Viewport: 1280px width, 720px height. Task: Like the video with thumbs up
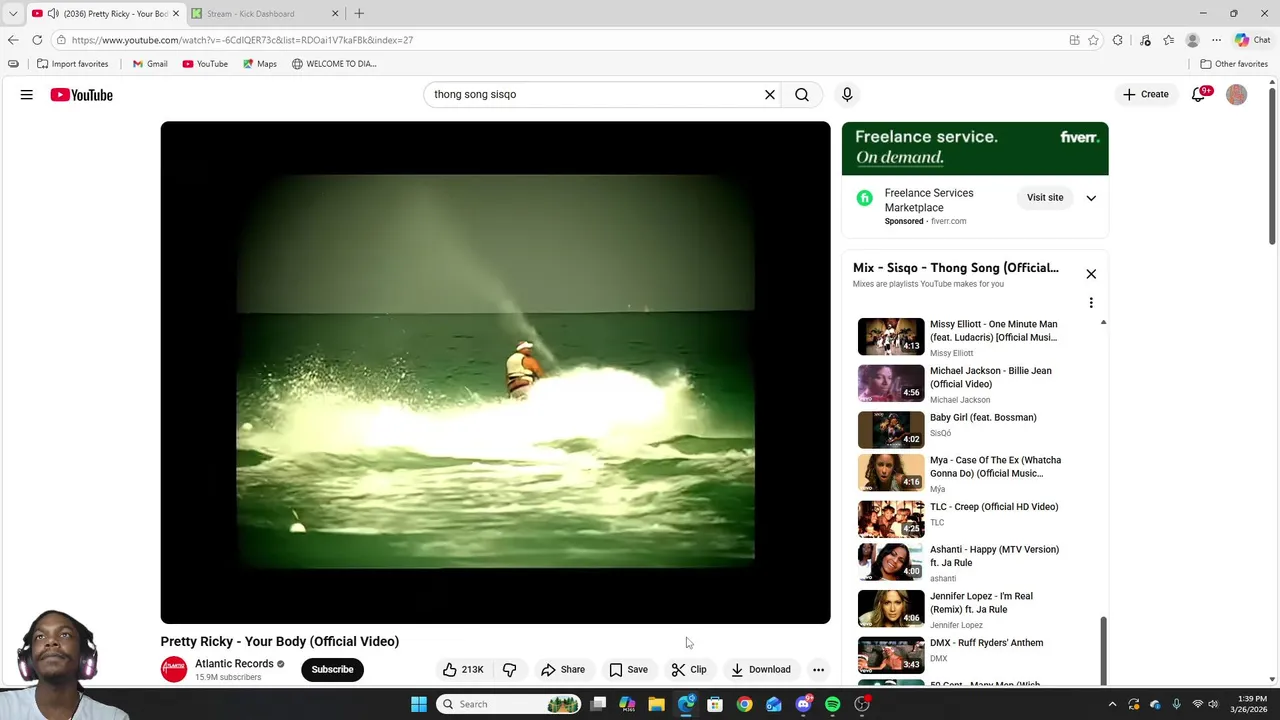tap(464, 670)
